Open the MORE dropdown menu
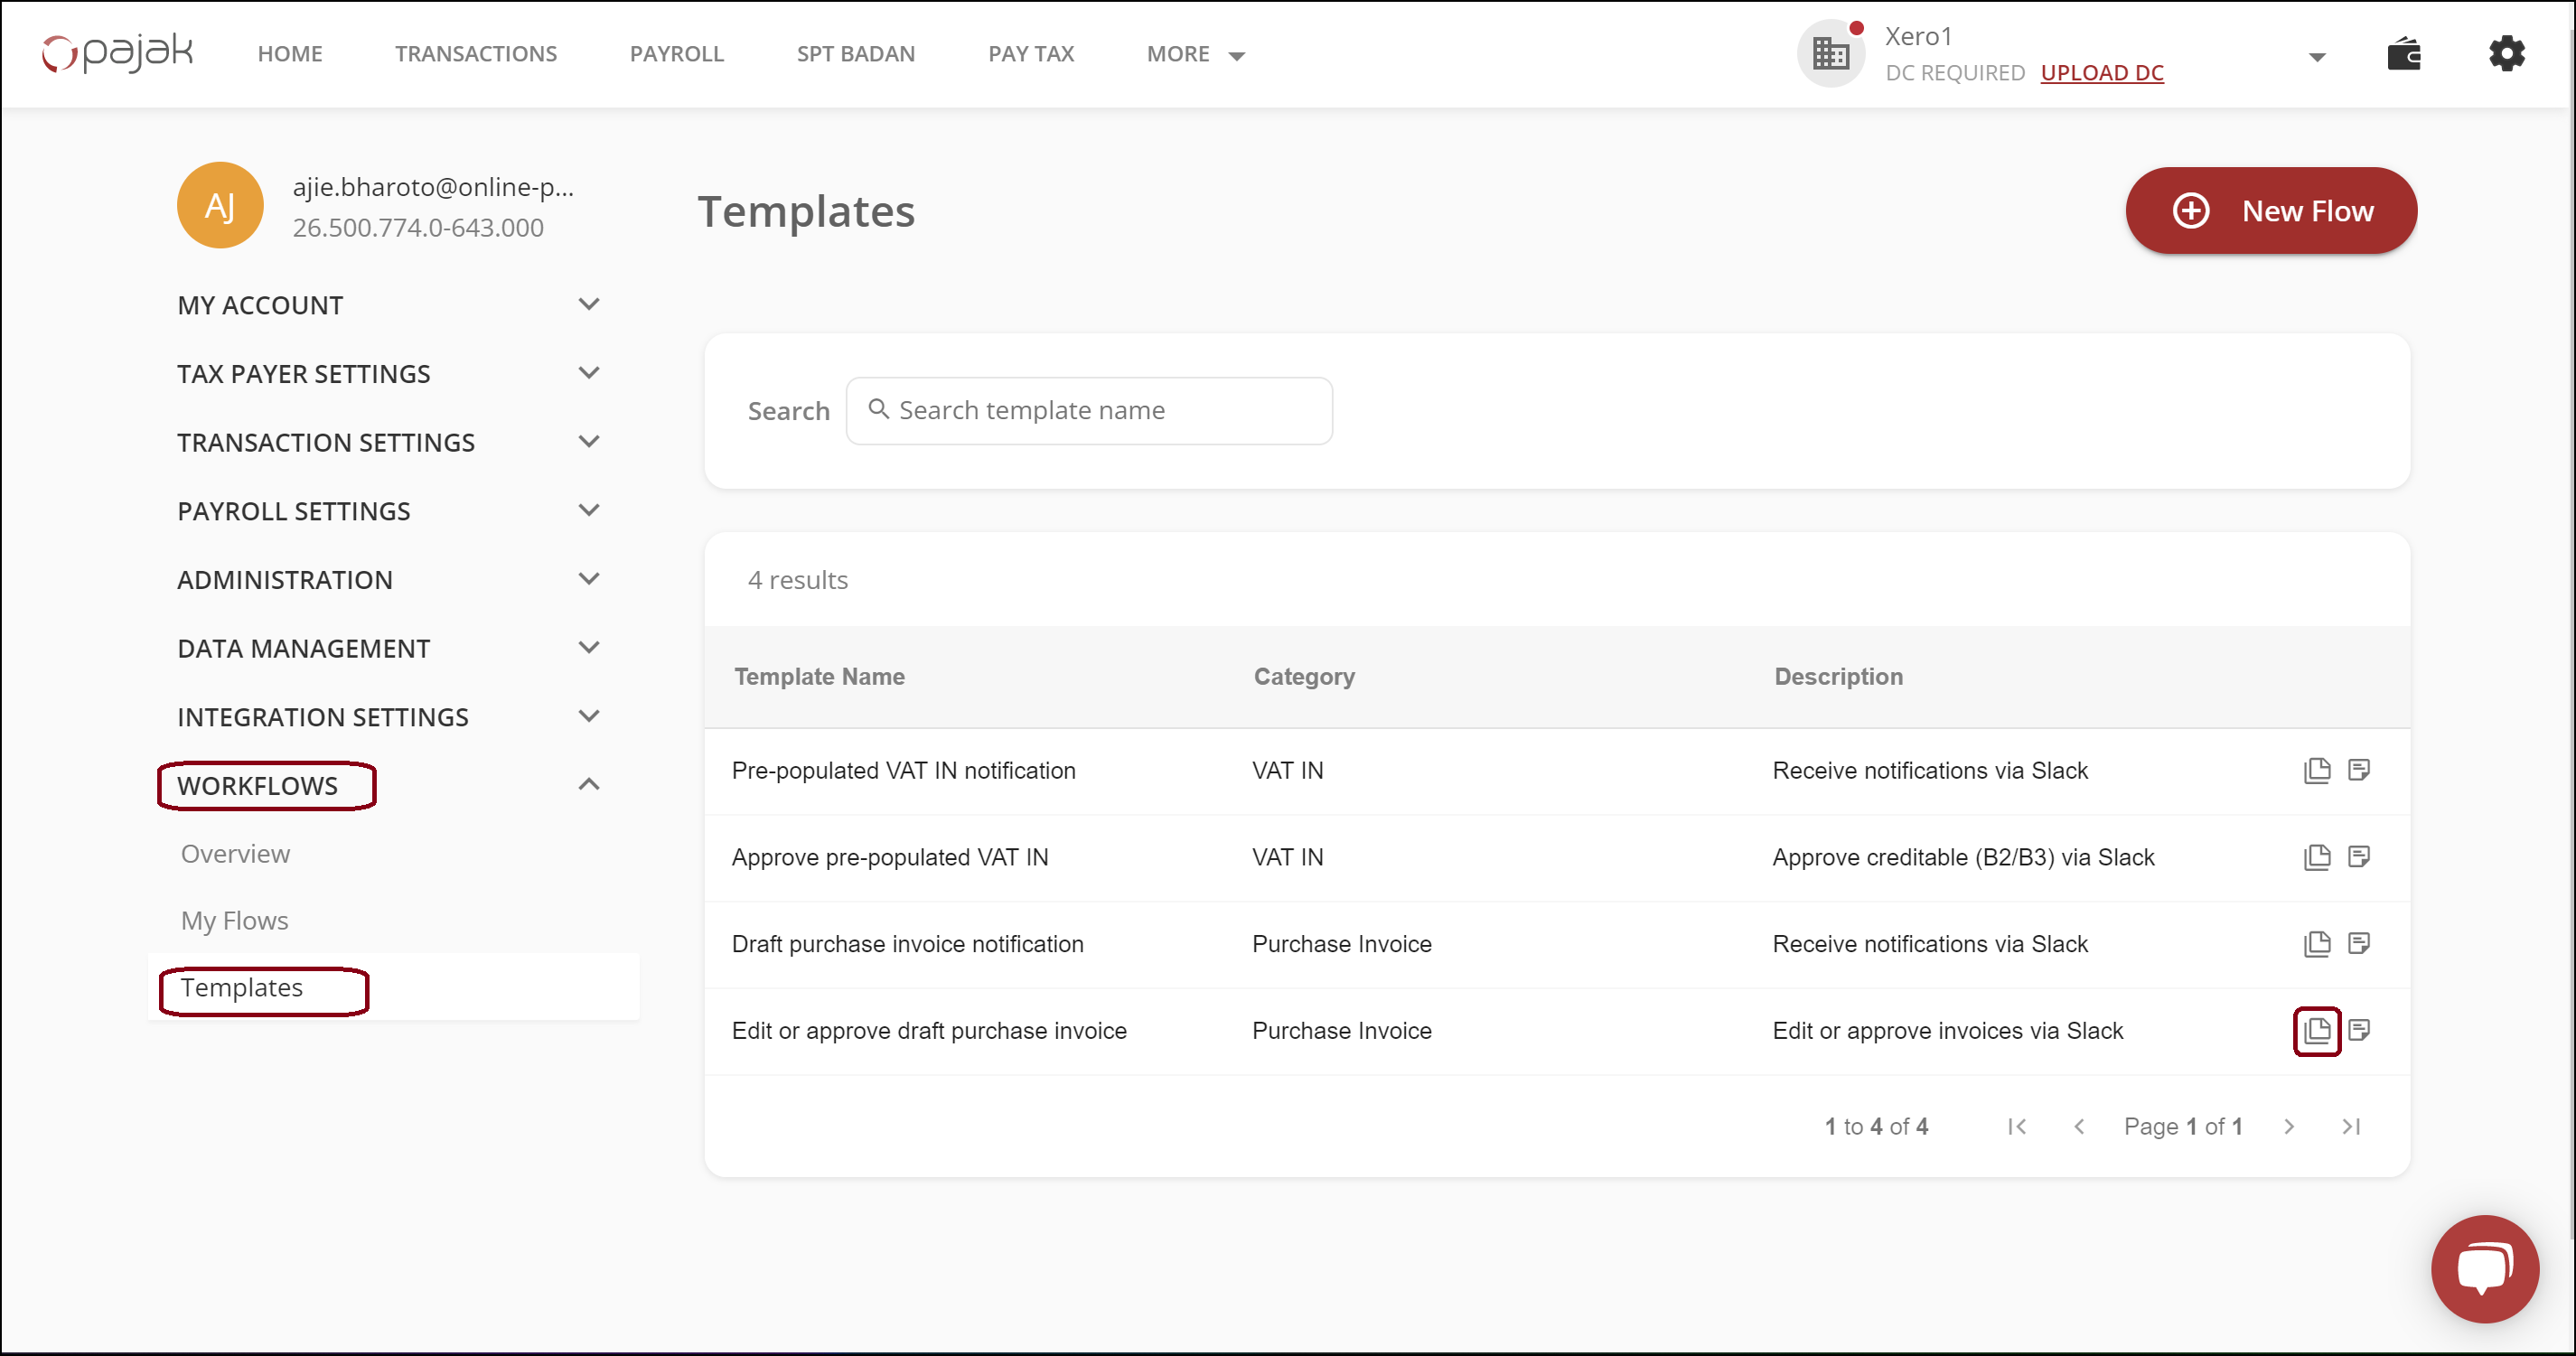The image size is (2576, 1356). tap(1195, 54)
